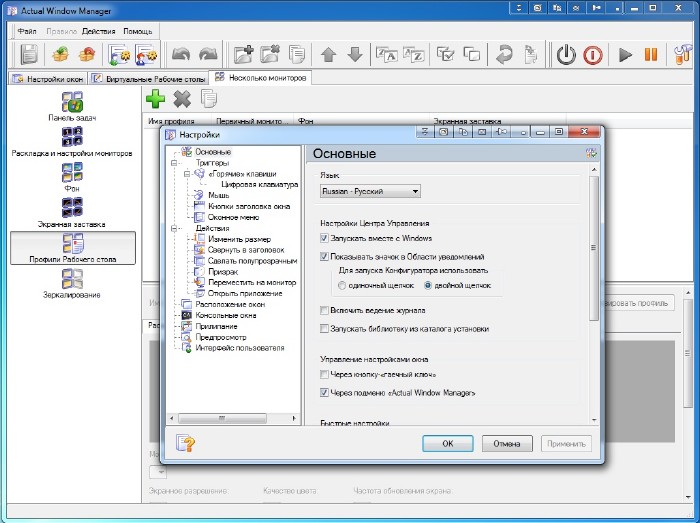This screenshot has width=700, height=523.
Task: Collapse the Действия tree node
Action: [x=174, y=228]
